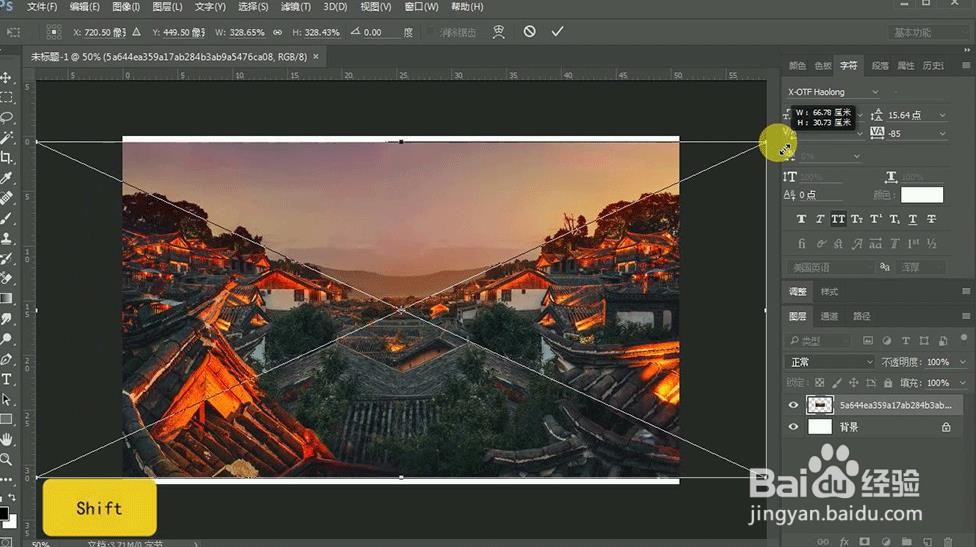Click the 5a644ea359a17ab layer thumbnail
The height and width of the screenshot is (547, 976).
click(x=819, y=405)
